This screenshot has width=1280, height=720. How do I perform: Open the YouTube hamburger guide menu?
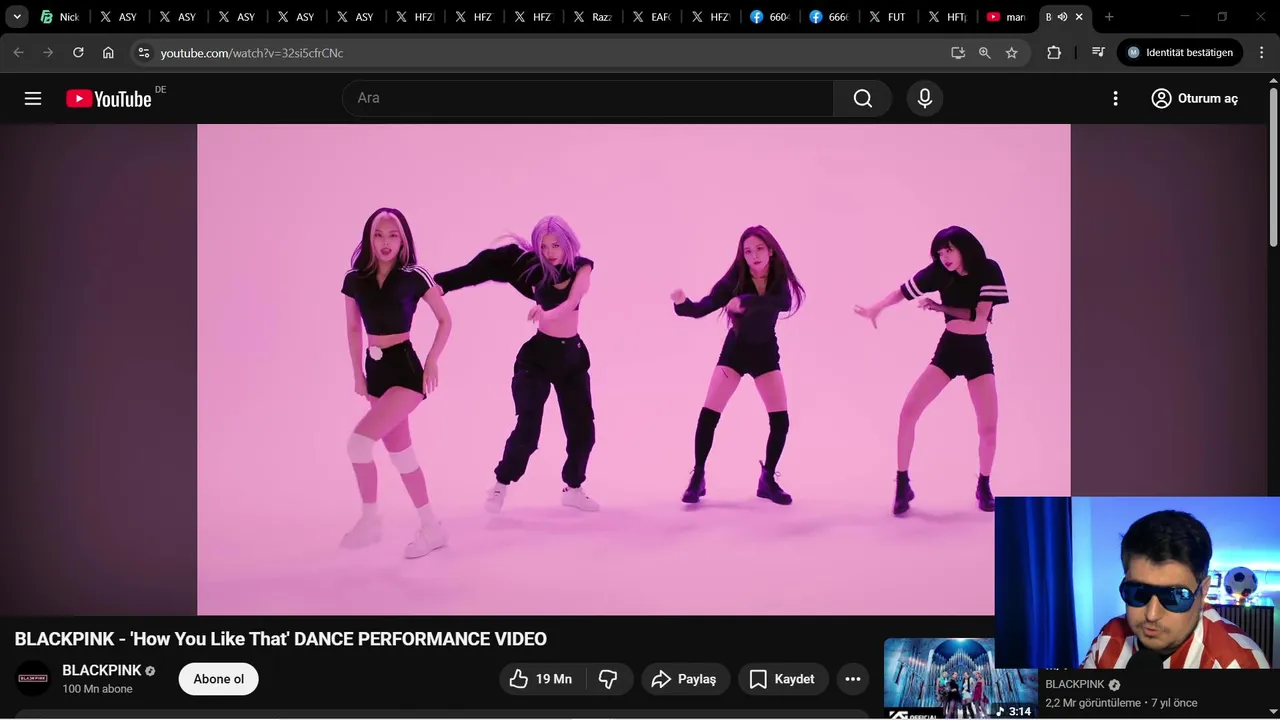tap(33, 98)
